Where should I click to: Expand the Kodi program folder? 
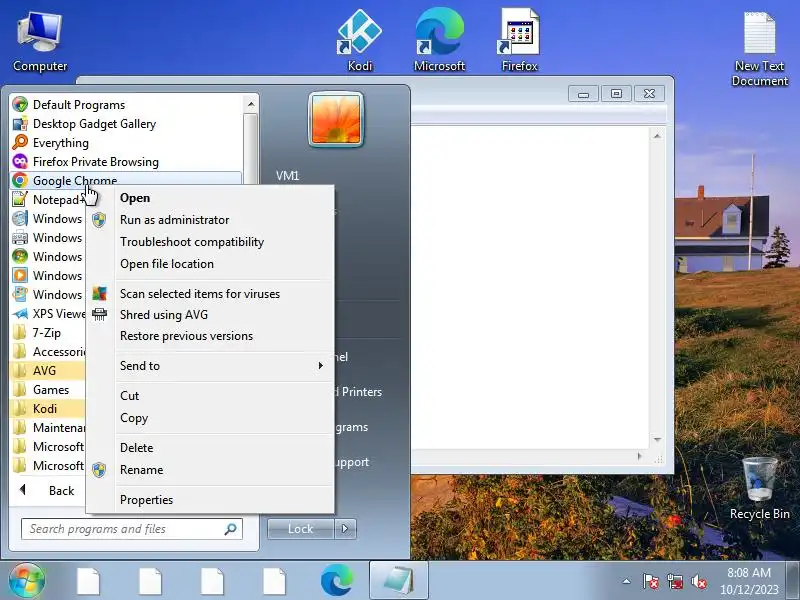pyautogui.click(x=48, y=409)
